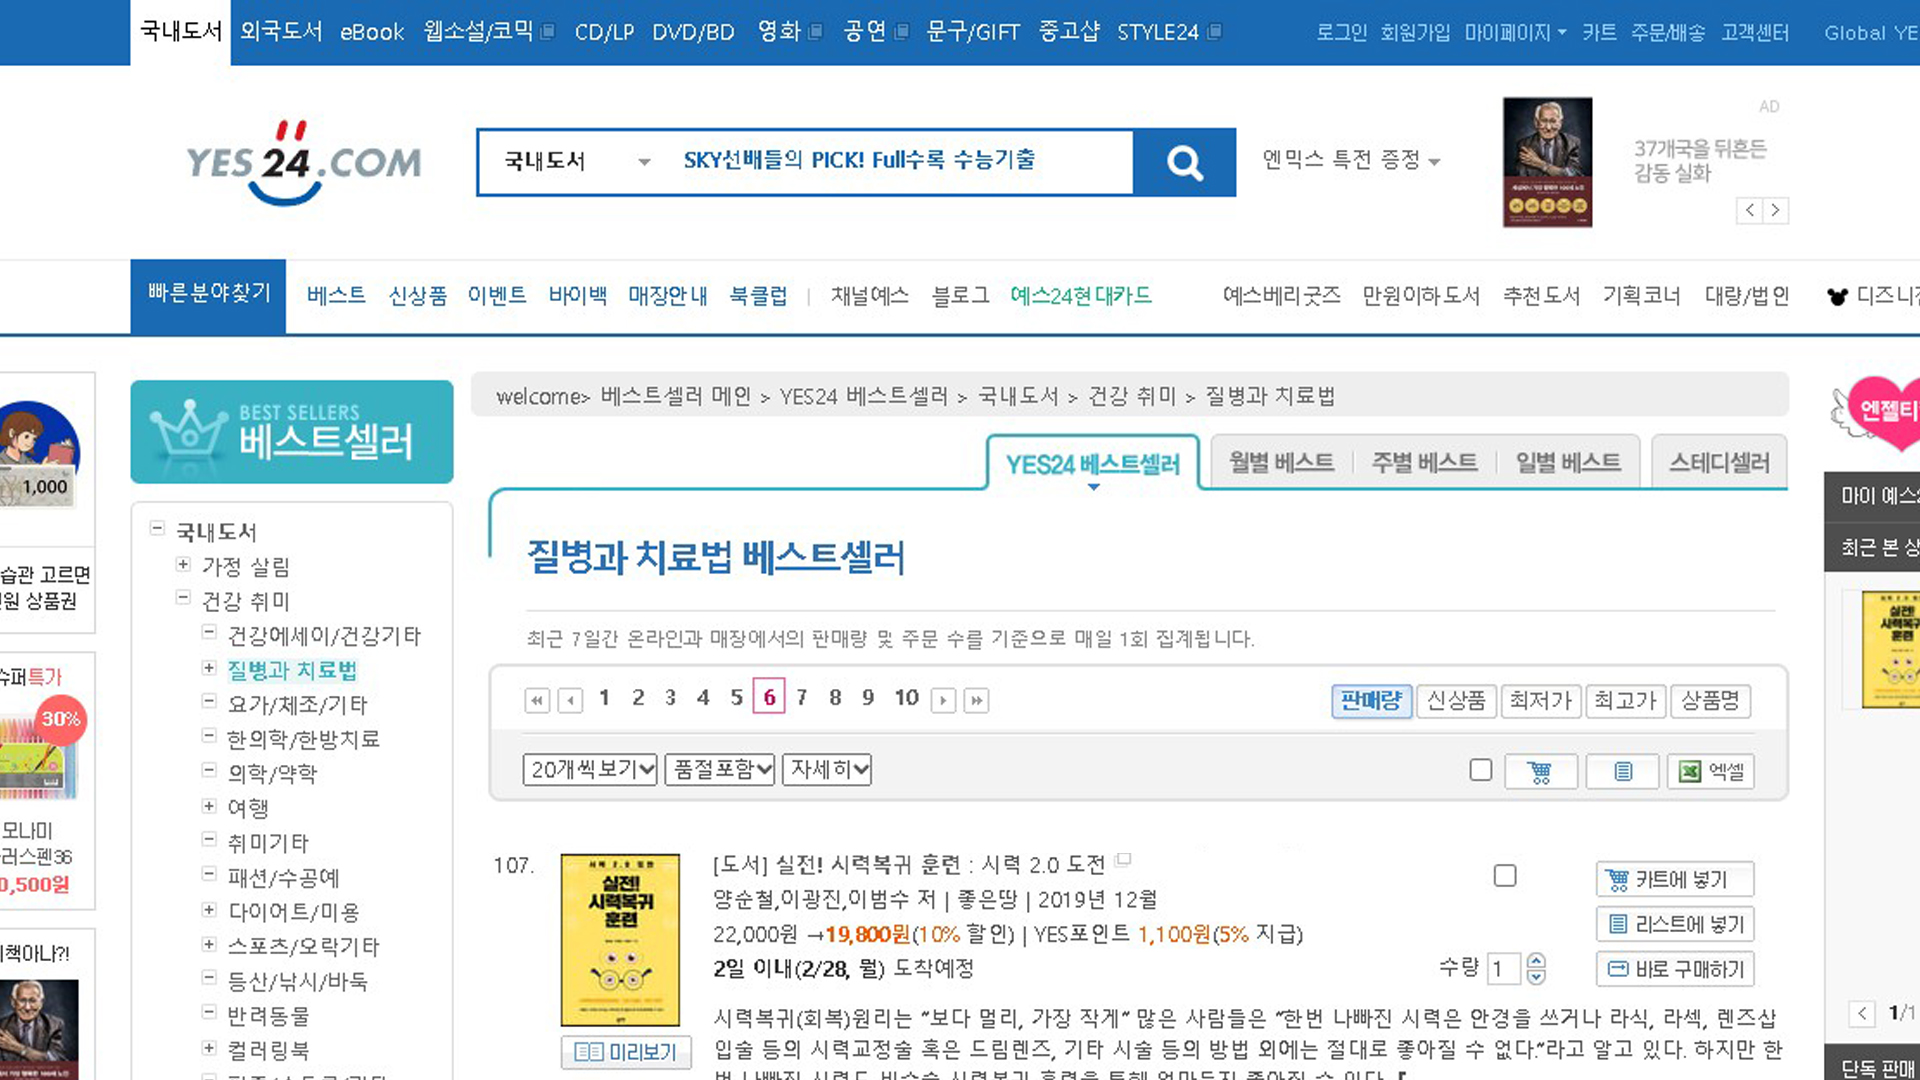Increase quantity with the up stepper

click(1537, 961)
